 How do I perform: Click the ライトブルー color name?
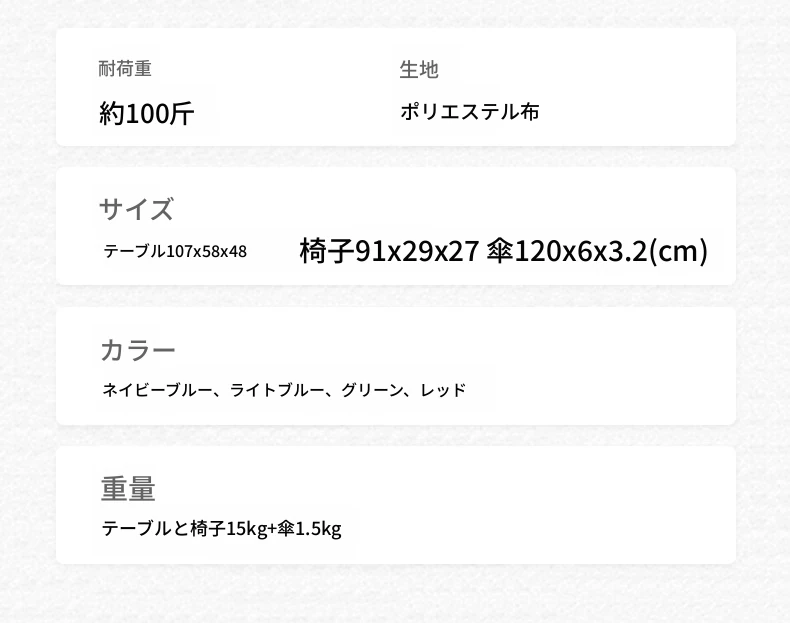click(x=277, y=390)
